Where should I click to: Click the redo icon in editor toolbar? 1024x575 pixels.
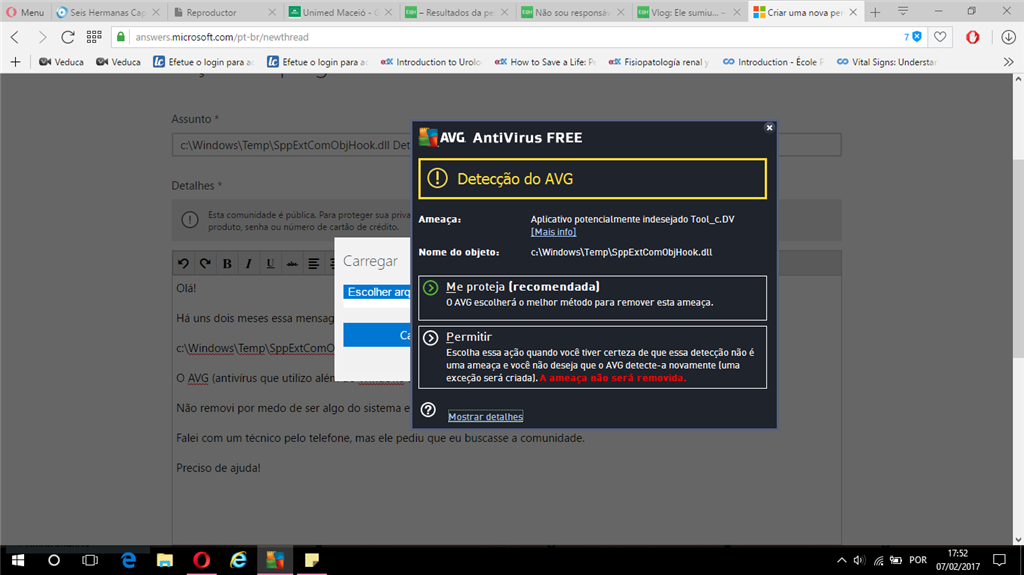click(x=205, y=263)
